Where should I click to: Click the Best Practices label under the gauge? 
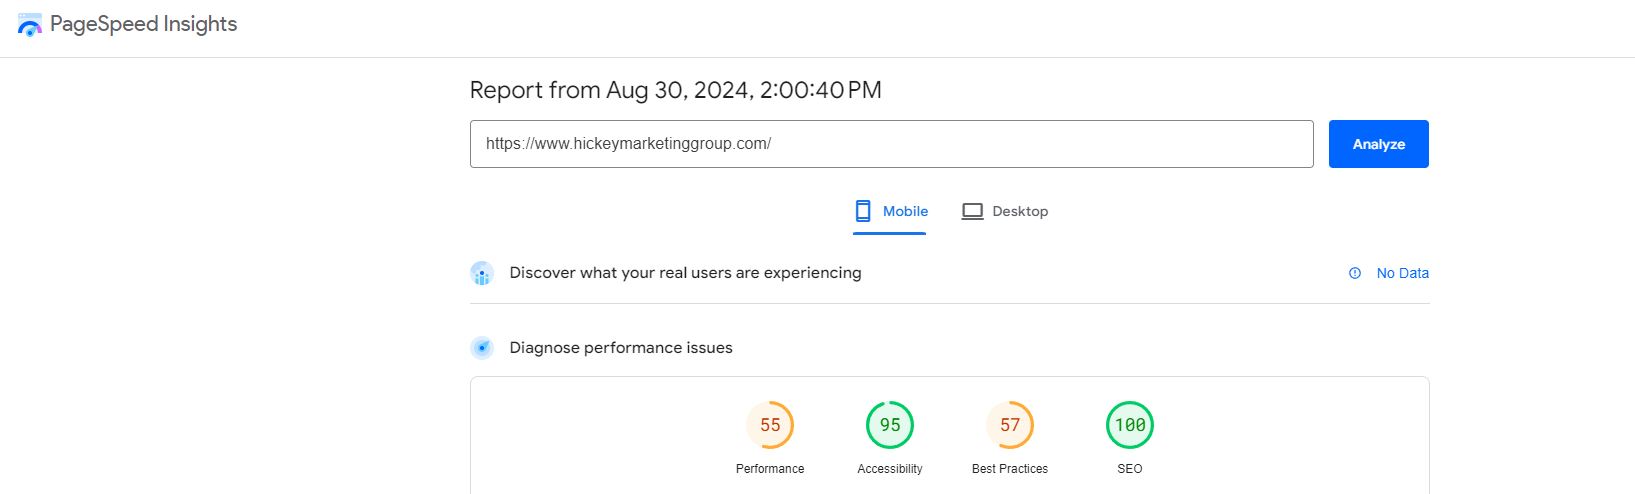pos(1010,469)
